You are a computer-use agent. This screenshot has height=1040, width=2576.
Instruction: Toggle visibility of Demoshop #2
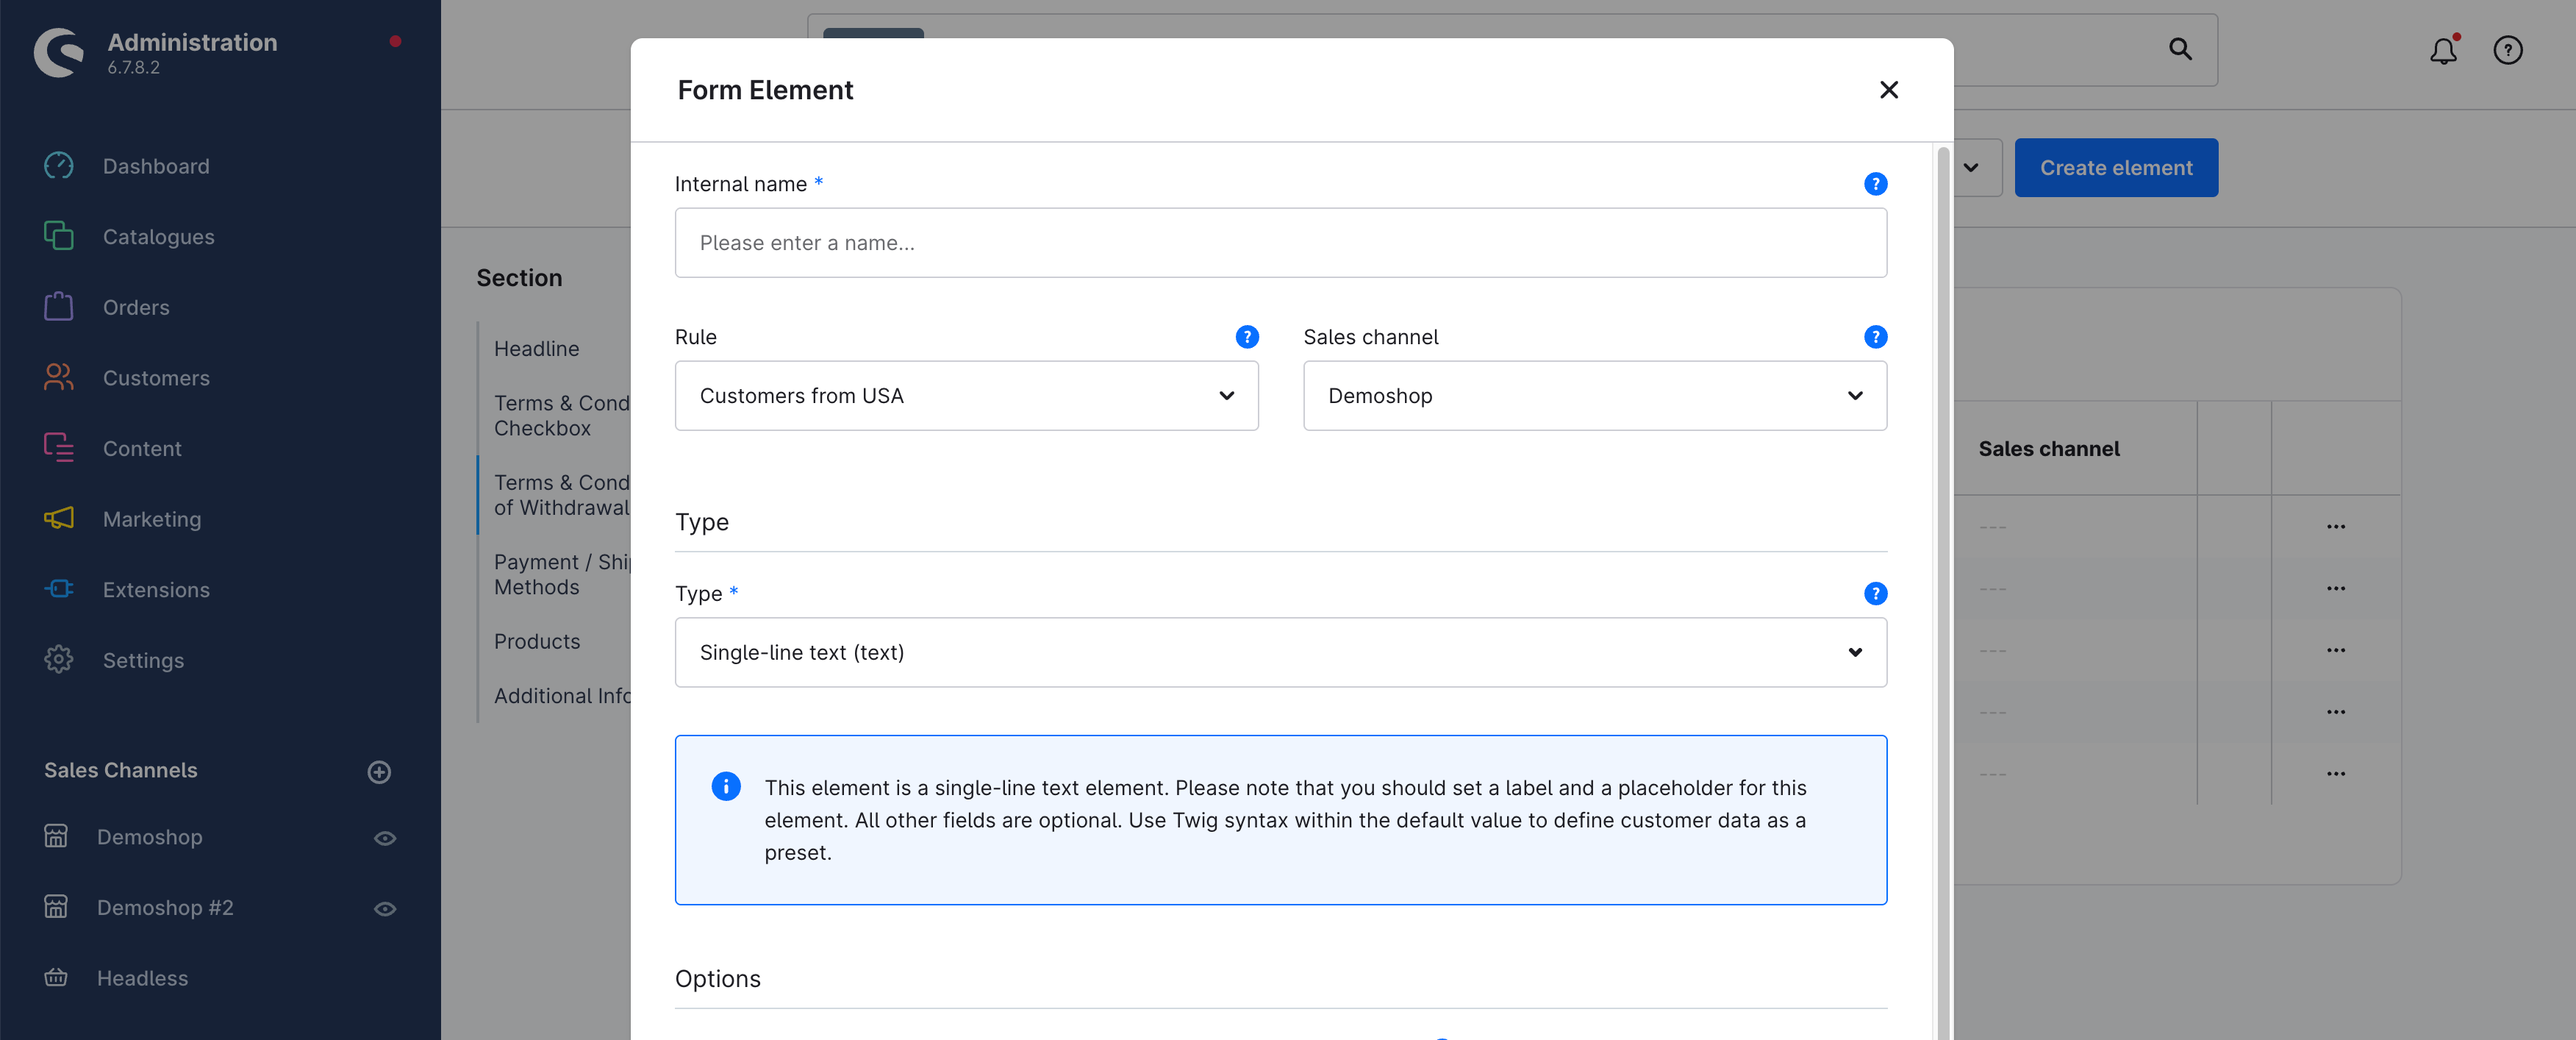coord(386,908)
